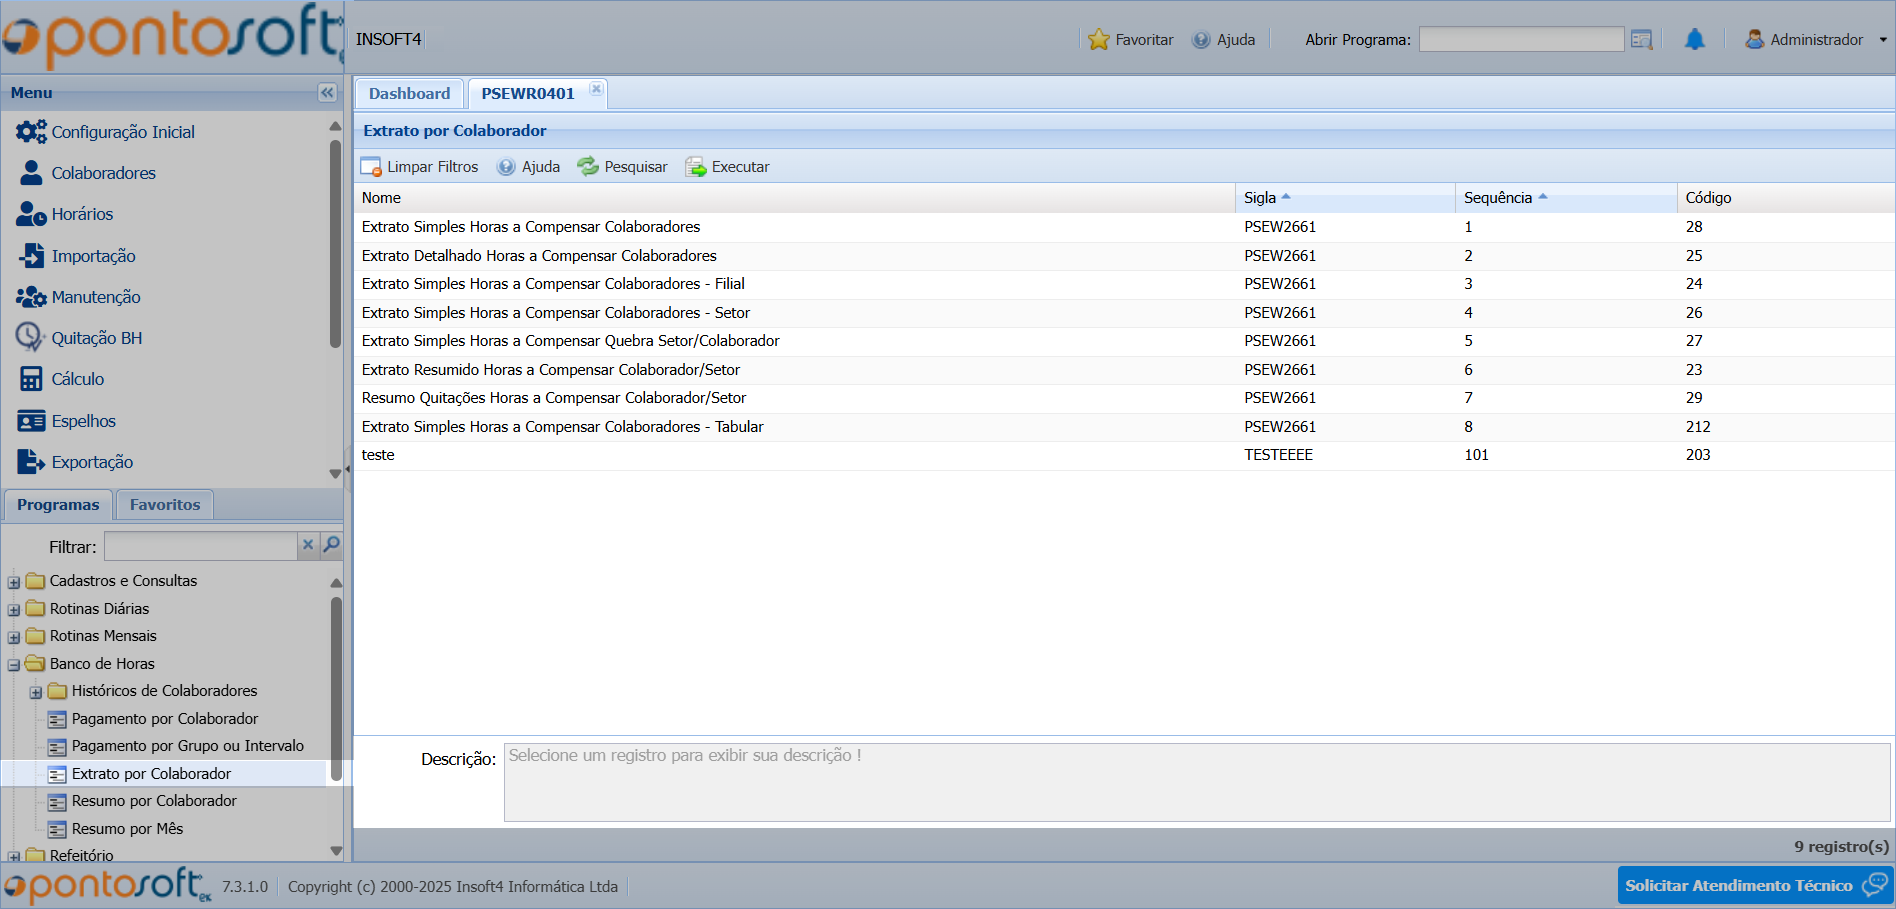Viewport: 1896px width, 909px height.
Task: Click Limpar Filtros in the toolbar
Action: pos(420,167)
